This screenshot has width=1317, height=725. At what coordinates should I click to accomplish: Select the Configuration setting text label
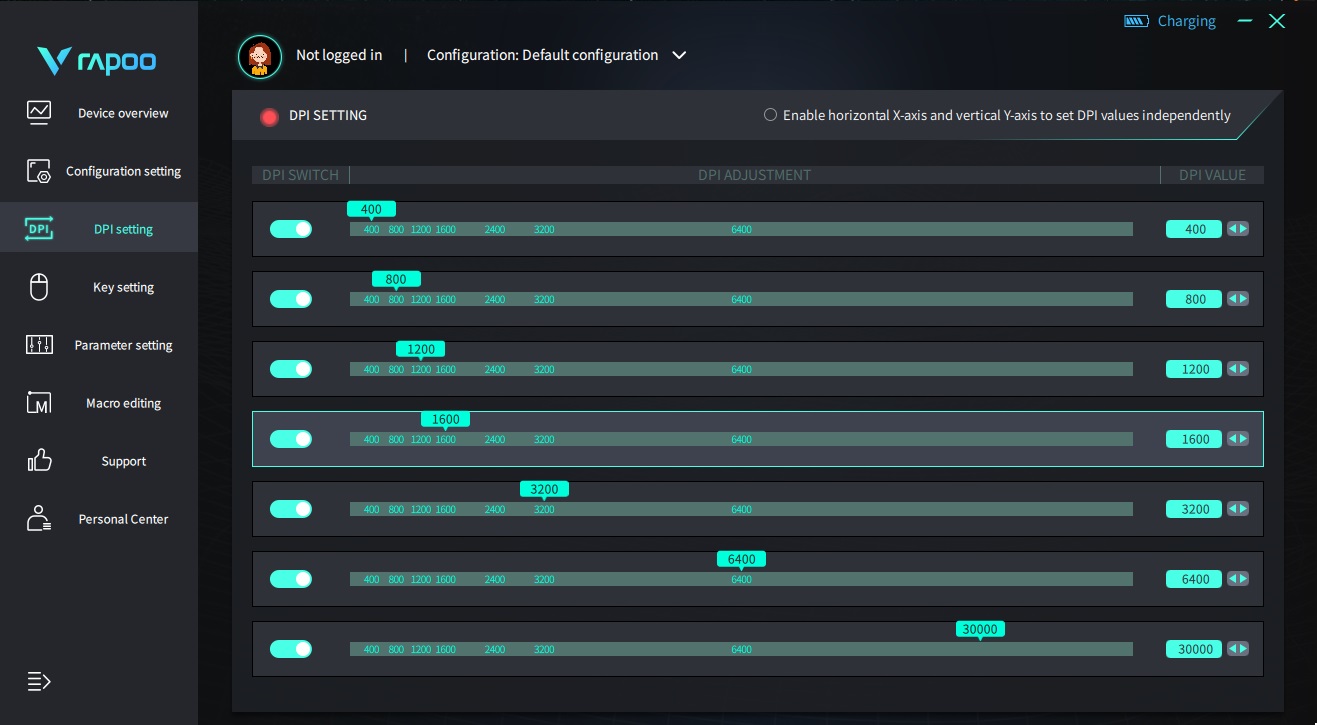click(x=123, y=171)
